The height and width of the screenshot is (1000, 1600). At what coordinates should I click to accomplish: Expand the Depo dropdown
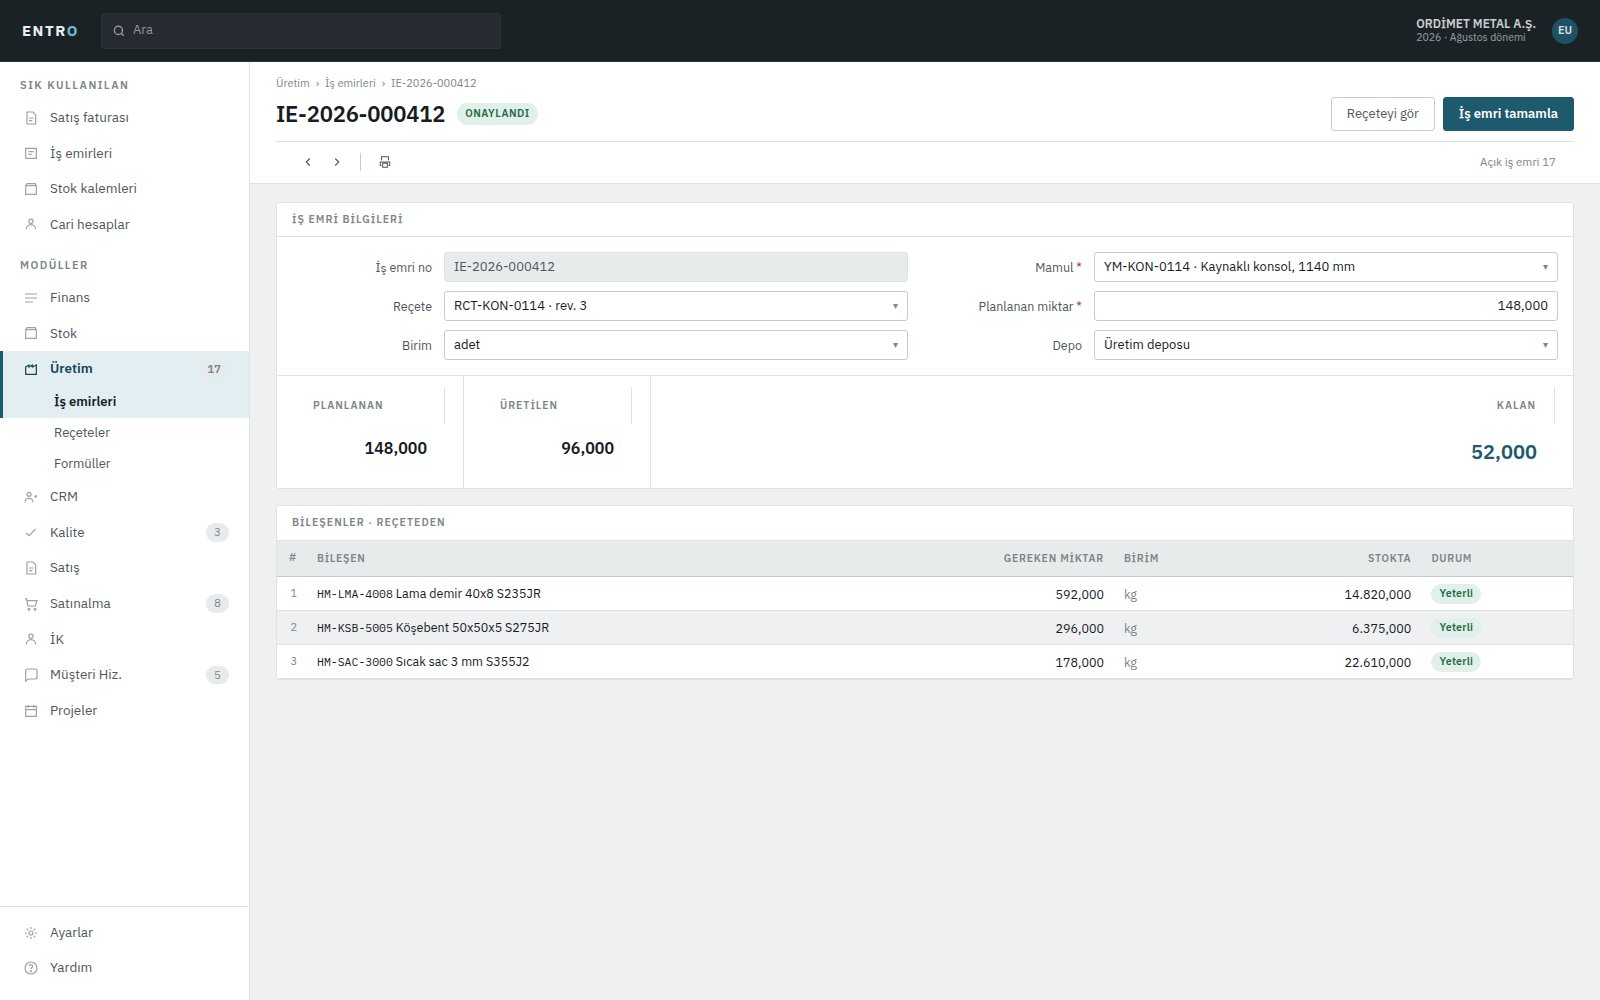pos(1326,345)
